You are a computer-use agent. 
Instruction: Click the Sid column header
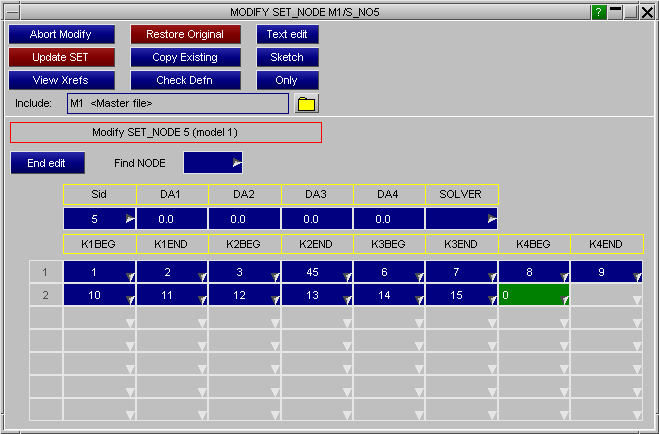pos(100,195)
